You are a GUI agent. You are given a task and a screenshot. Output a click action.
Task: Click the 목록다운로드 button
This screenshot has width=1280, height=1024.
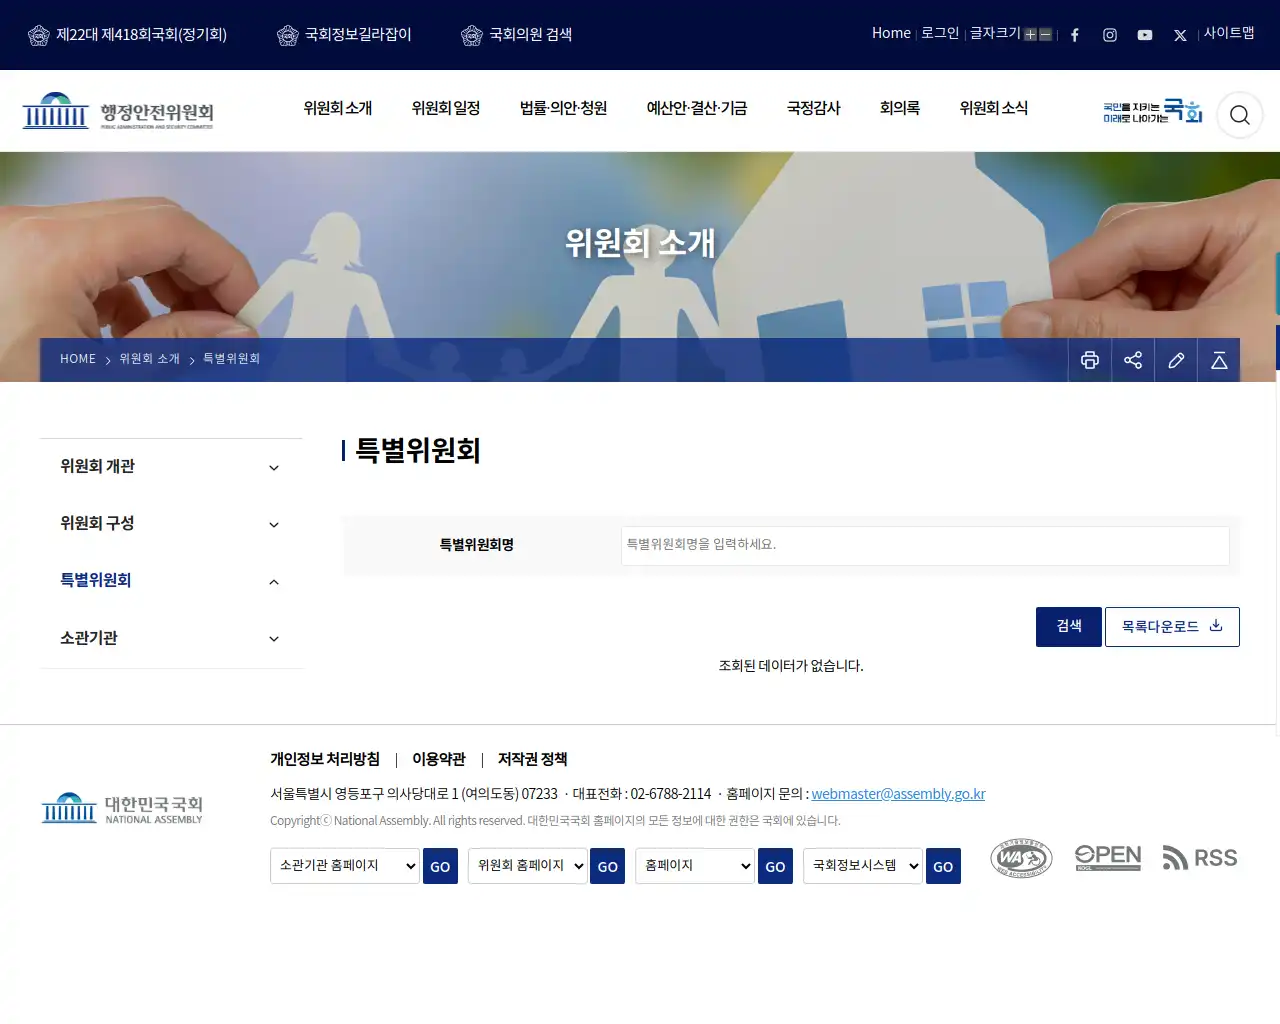point(1172,627)
